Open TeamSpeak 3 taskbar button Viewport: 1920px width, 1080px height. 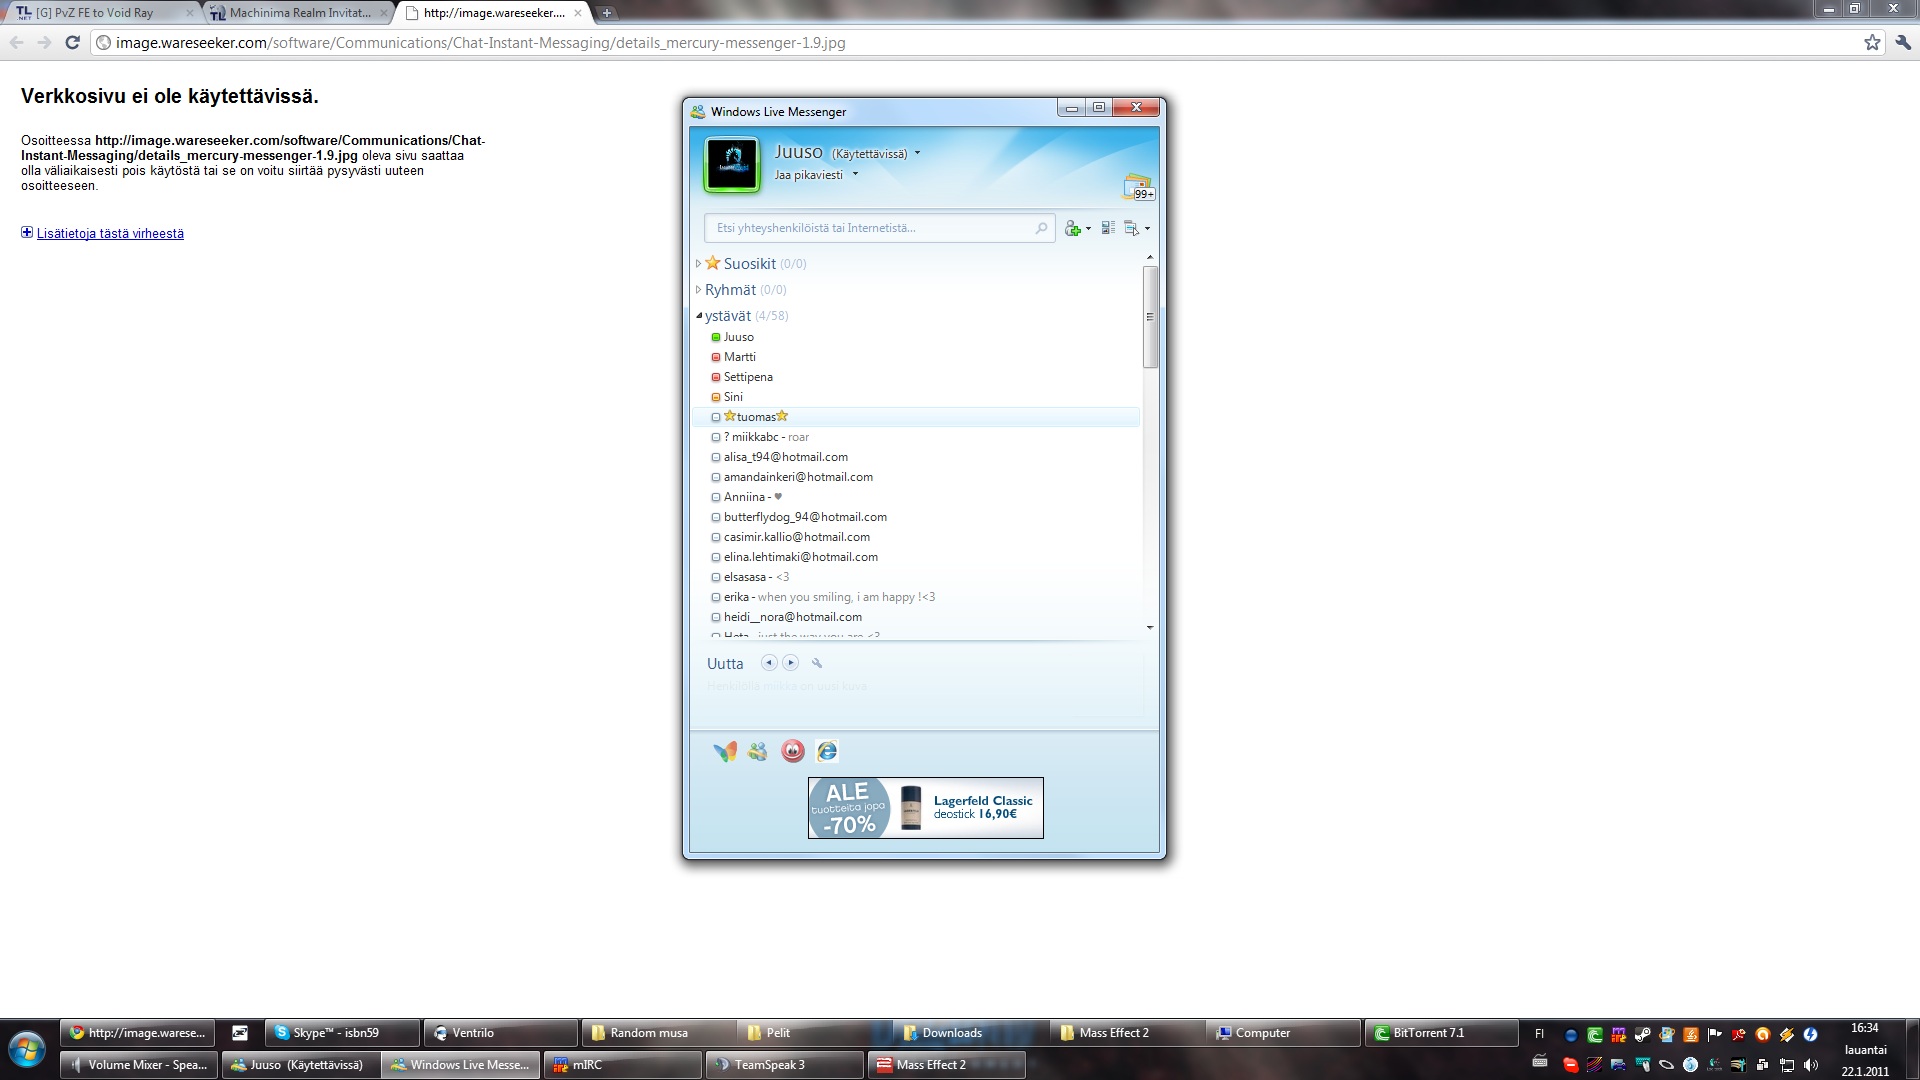pyautogui.click(x=784, y=1065)
